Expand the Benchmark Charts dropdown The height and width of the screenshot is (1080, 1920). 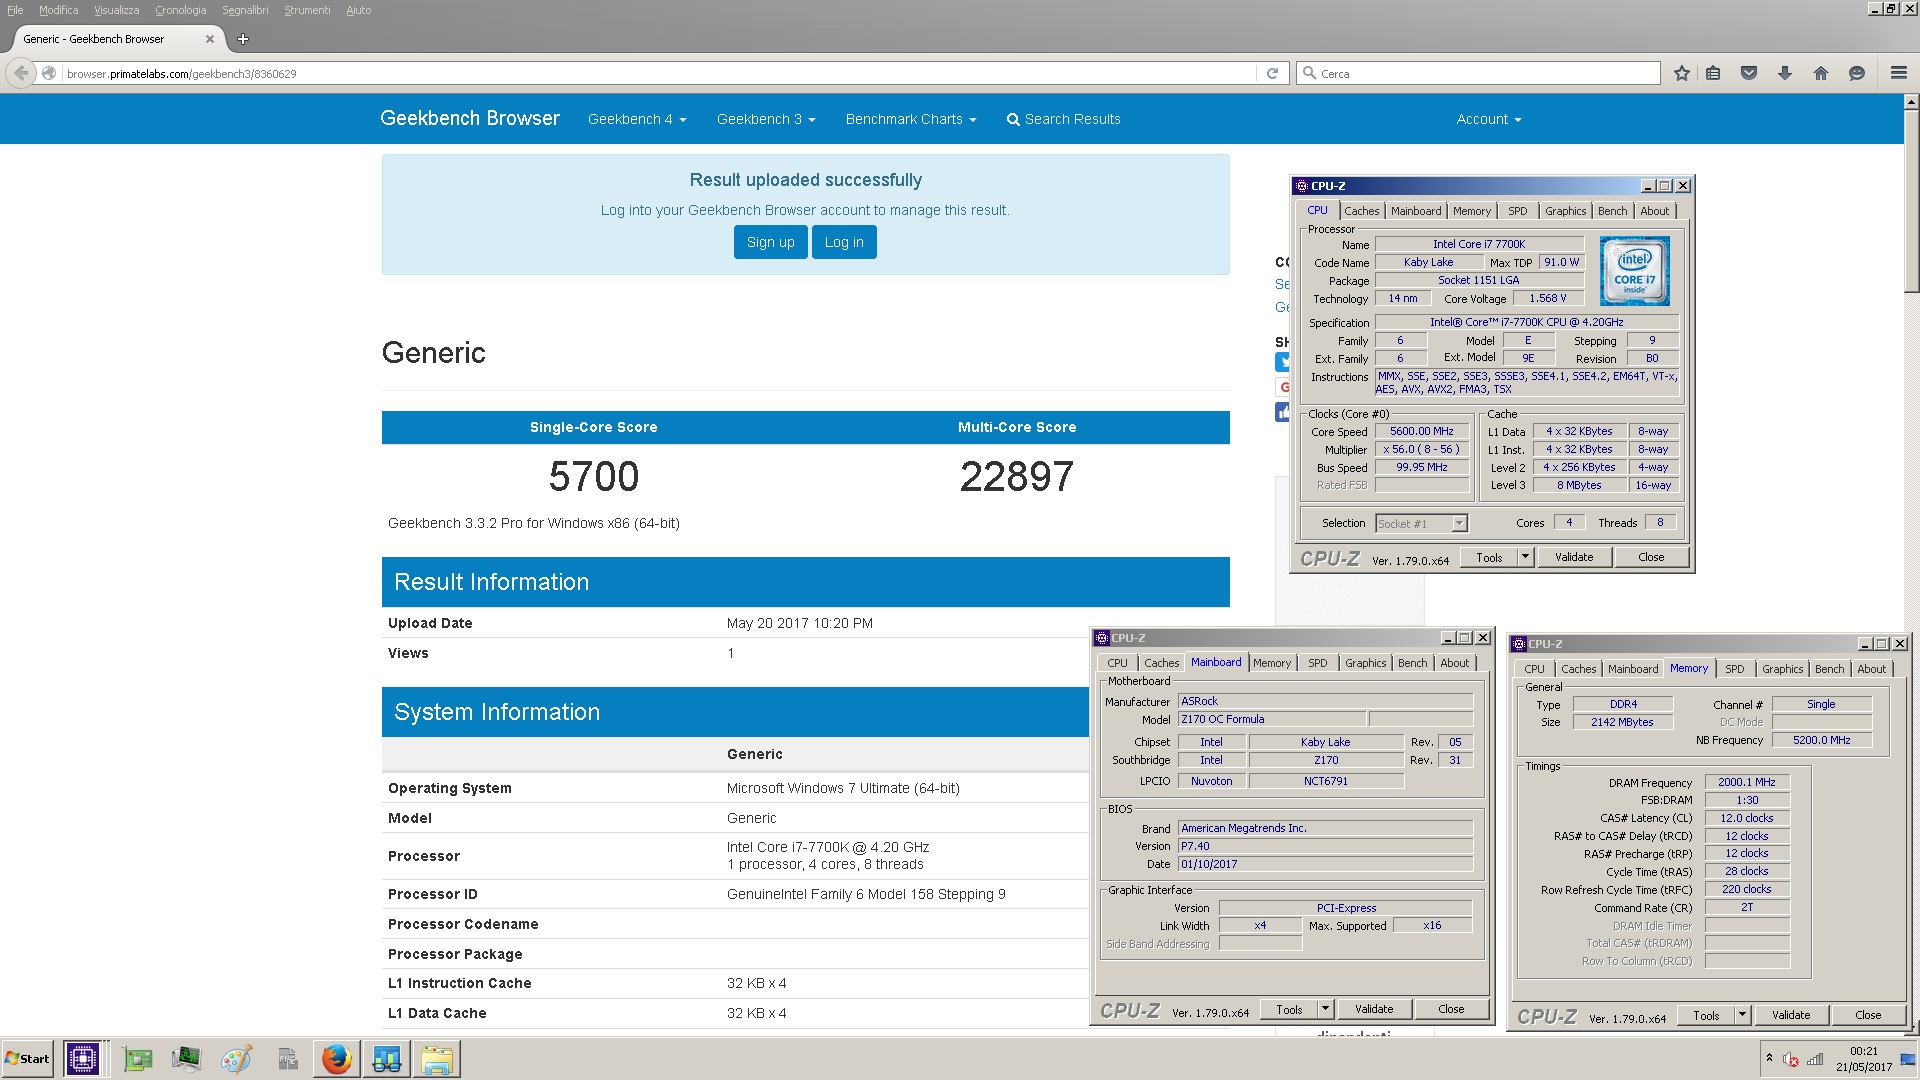tap(911, 119)
